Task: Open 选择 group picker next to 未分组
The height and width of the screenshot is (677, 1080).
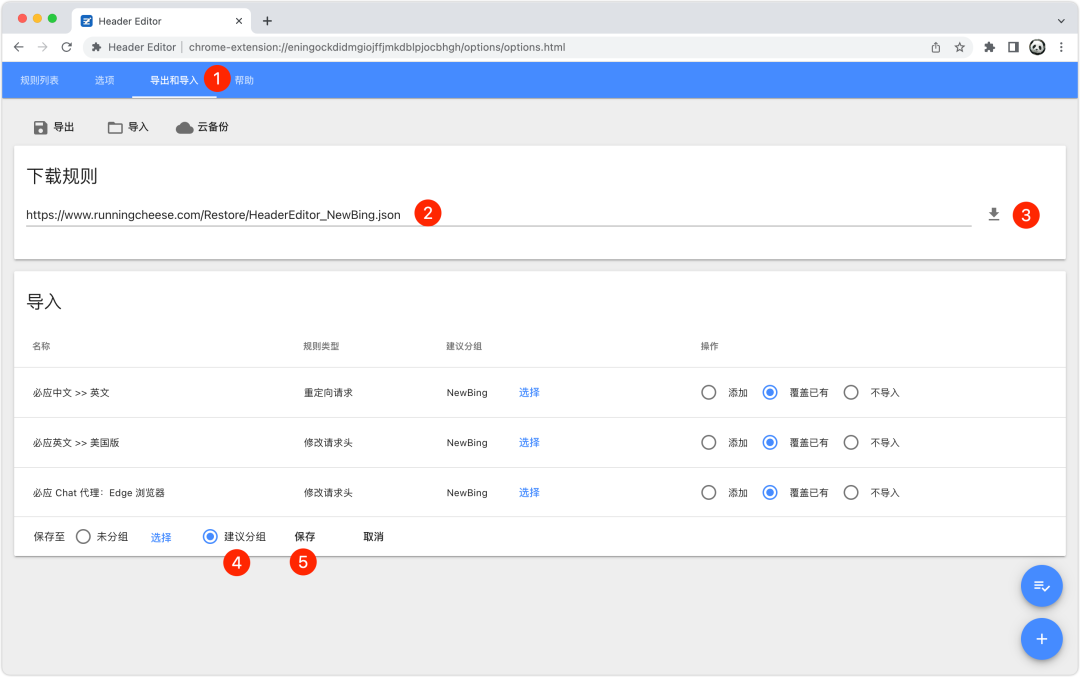Action: (x=161, y=538)
